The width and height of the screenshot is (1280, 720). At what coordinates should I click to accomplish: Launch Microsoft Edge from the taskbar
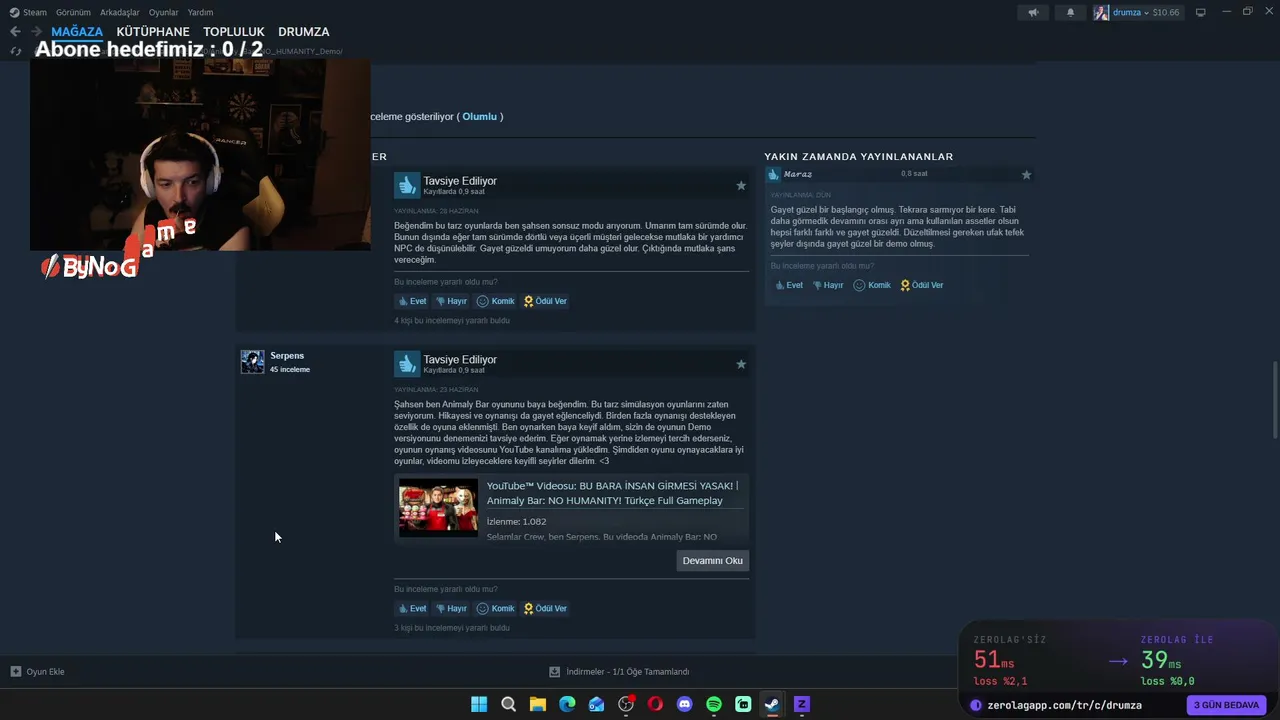pyautogui.click(x=567, y=704)
